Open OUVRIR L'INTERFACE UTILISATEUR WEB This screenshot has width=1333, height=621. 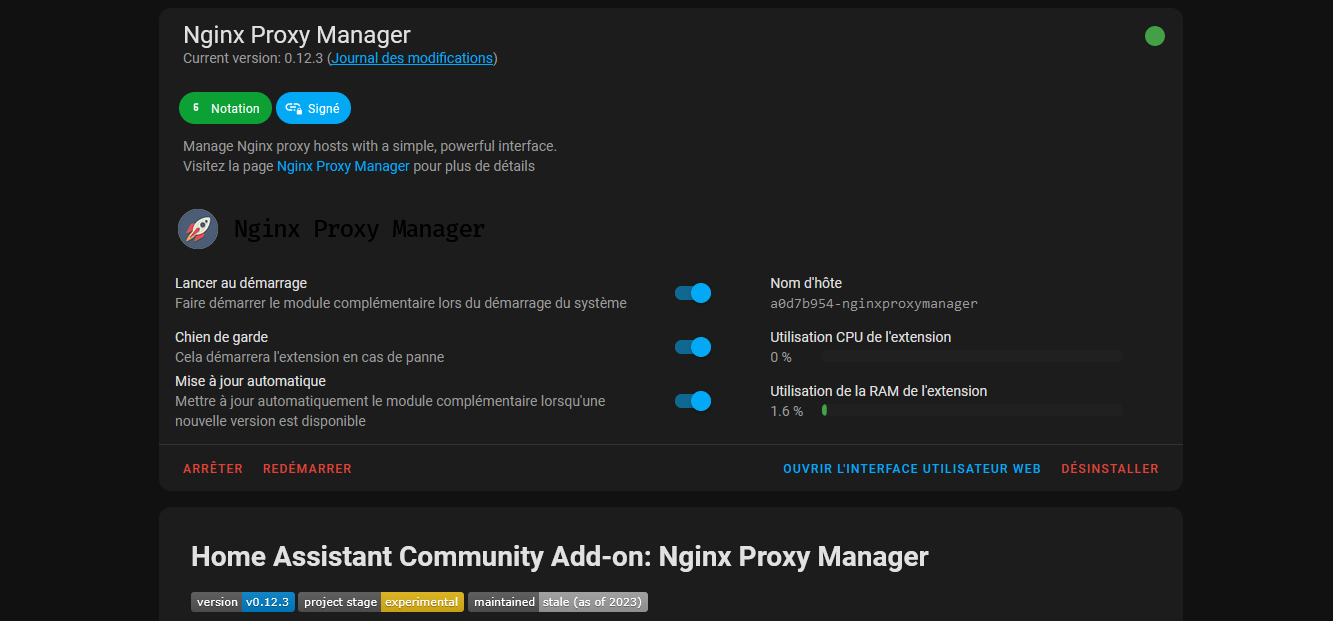[x=912, y=468]
